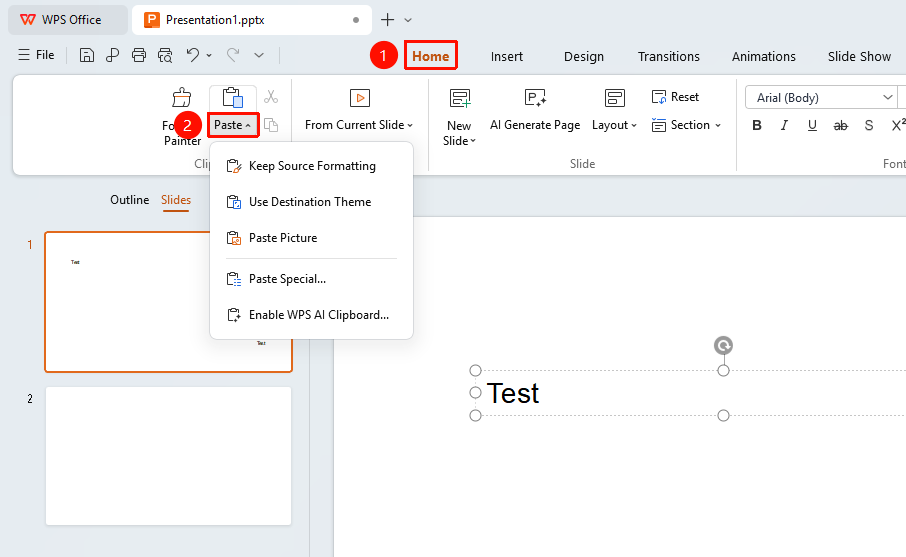
Task: Click the WPS Office home tab
Action: point(68,20)
